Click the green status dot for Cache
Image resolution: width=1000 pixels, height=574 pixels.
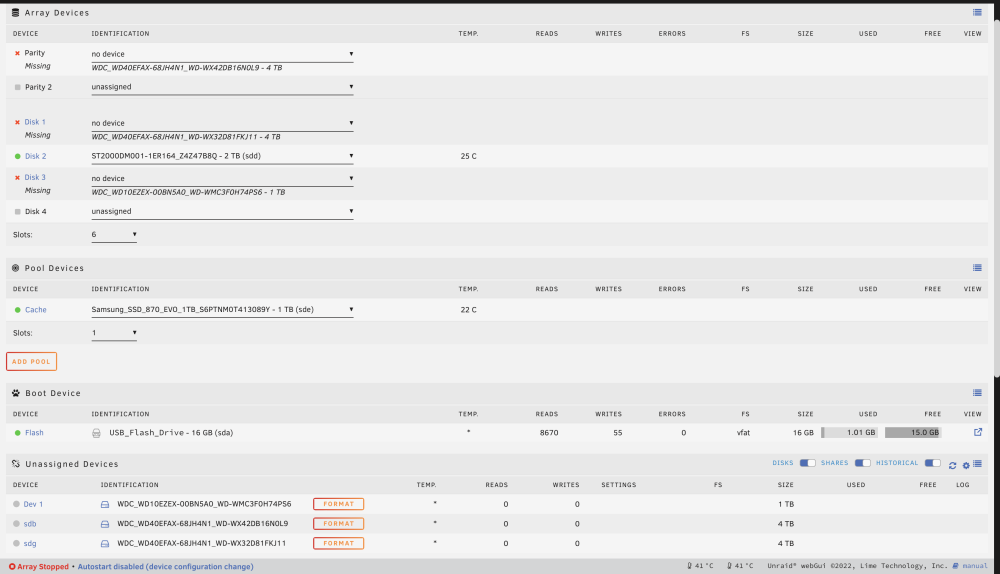click(x=17, y=309)
